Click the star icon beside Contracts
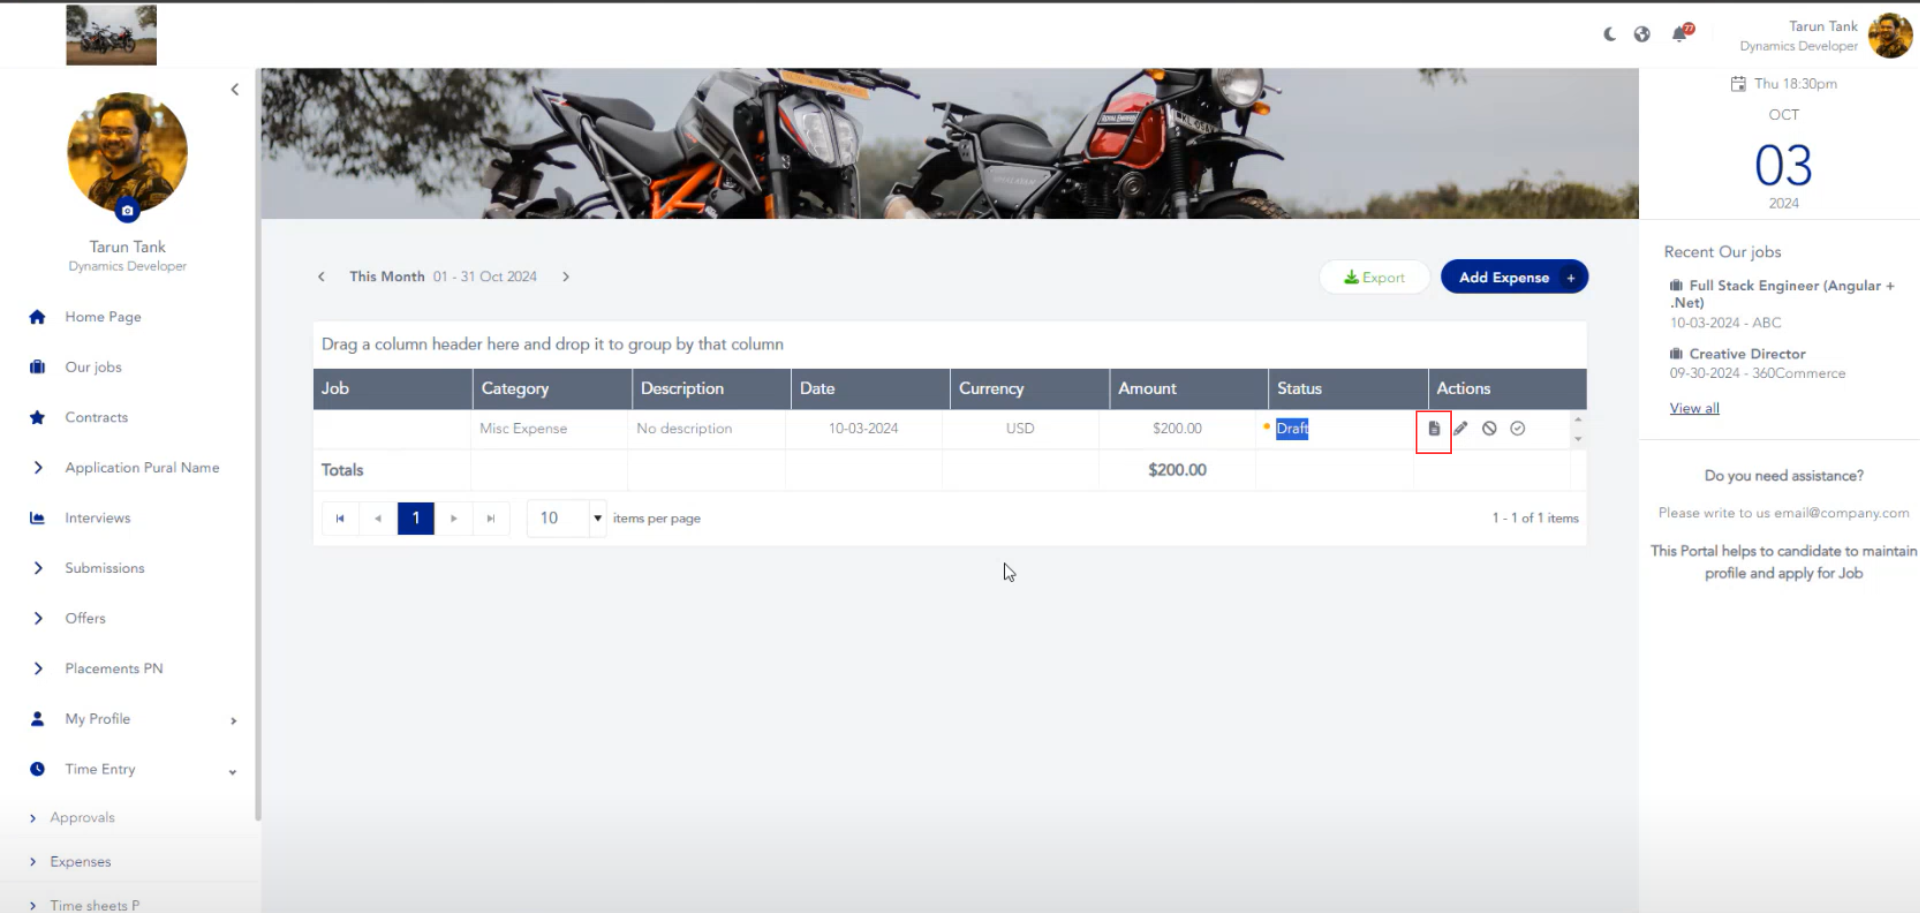This screenshot has width=1920, height=913. [x=37, y=417]
